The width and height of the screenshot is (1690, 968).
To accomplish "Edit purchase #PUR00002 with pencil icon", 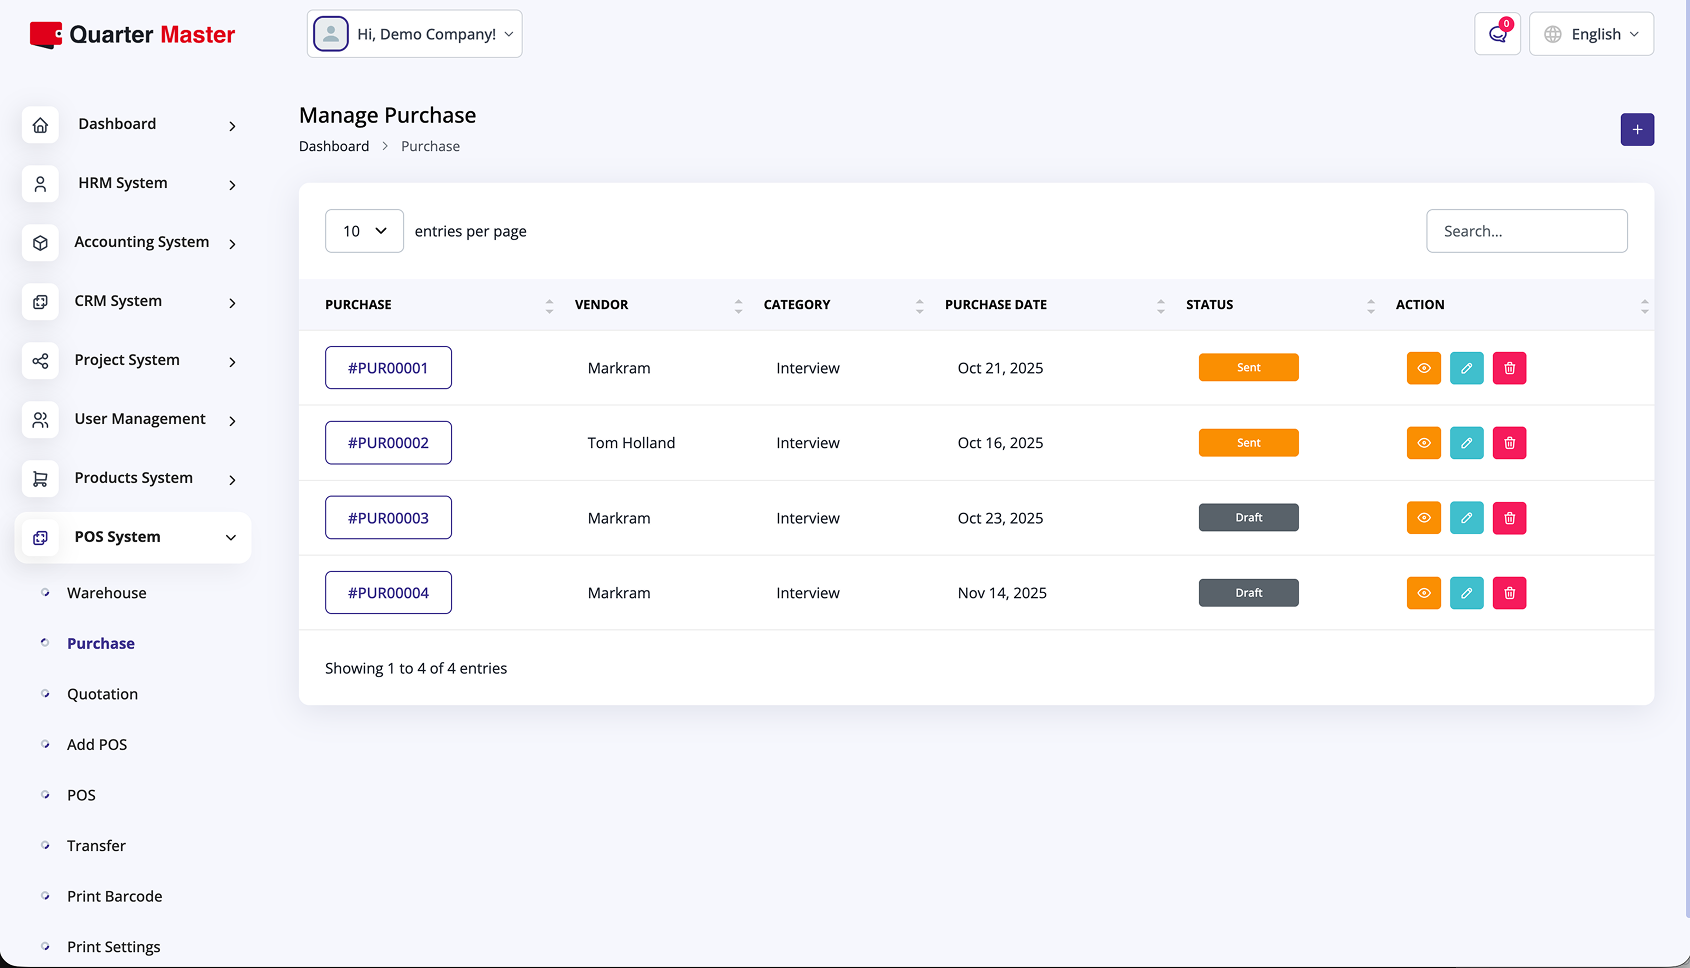I will (x=1466, y=443).
